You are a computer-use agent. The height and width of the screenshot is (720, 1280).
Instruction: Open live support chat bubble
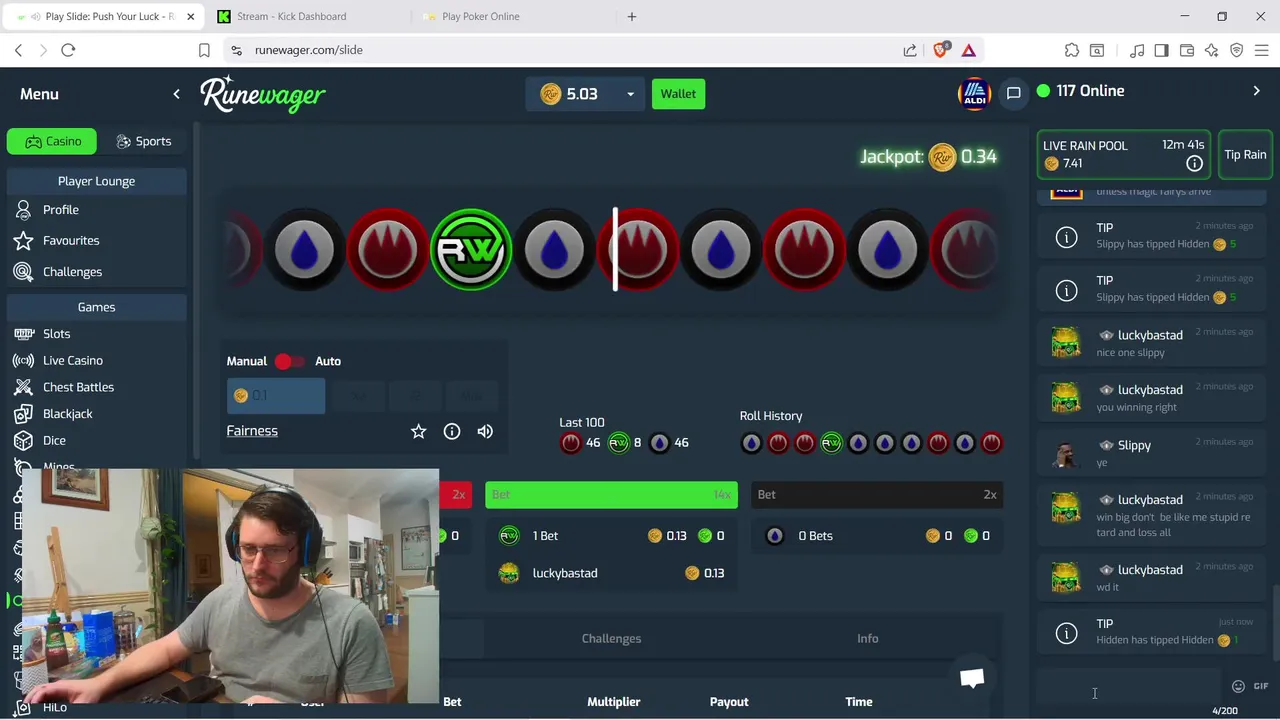pos(972,678)
